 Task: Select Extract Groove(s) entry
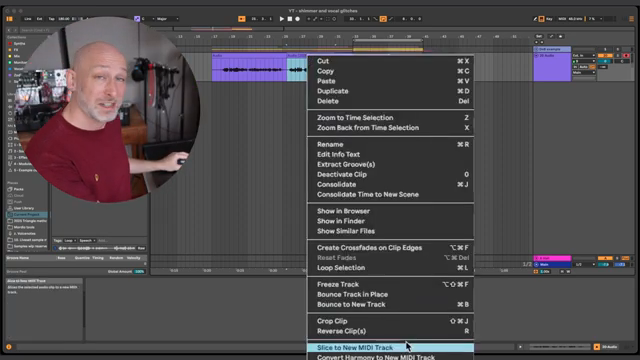click(391, 164)
